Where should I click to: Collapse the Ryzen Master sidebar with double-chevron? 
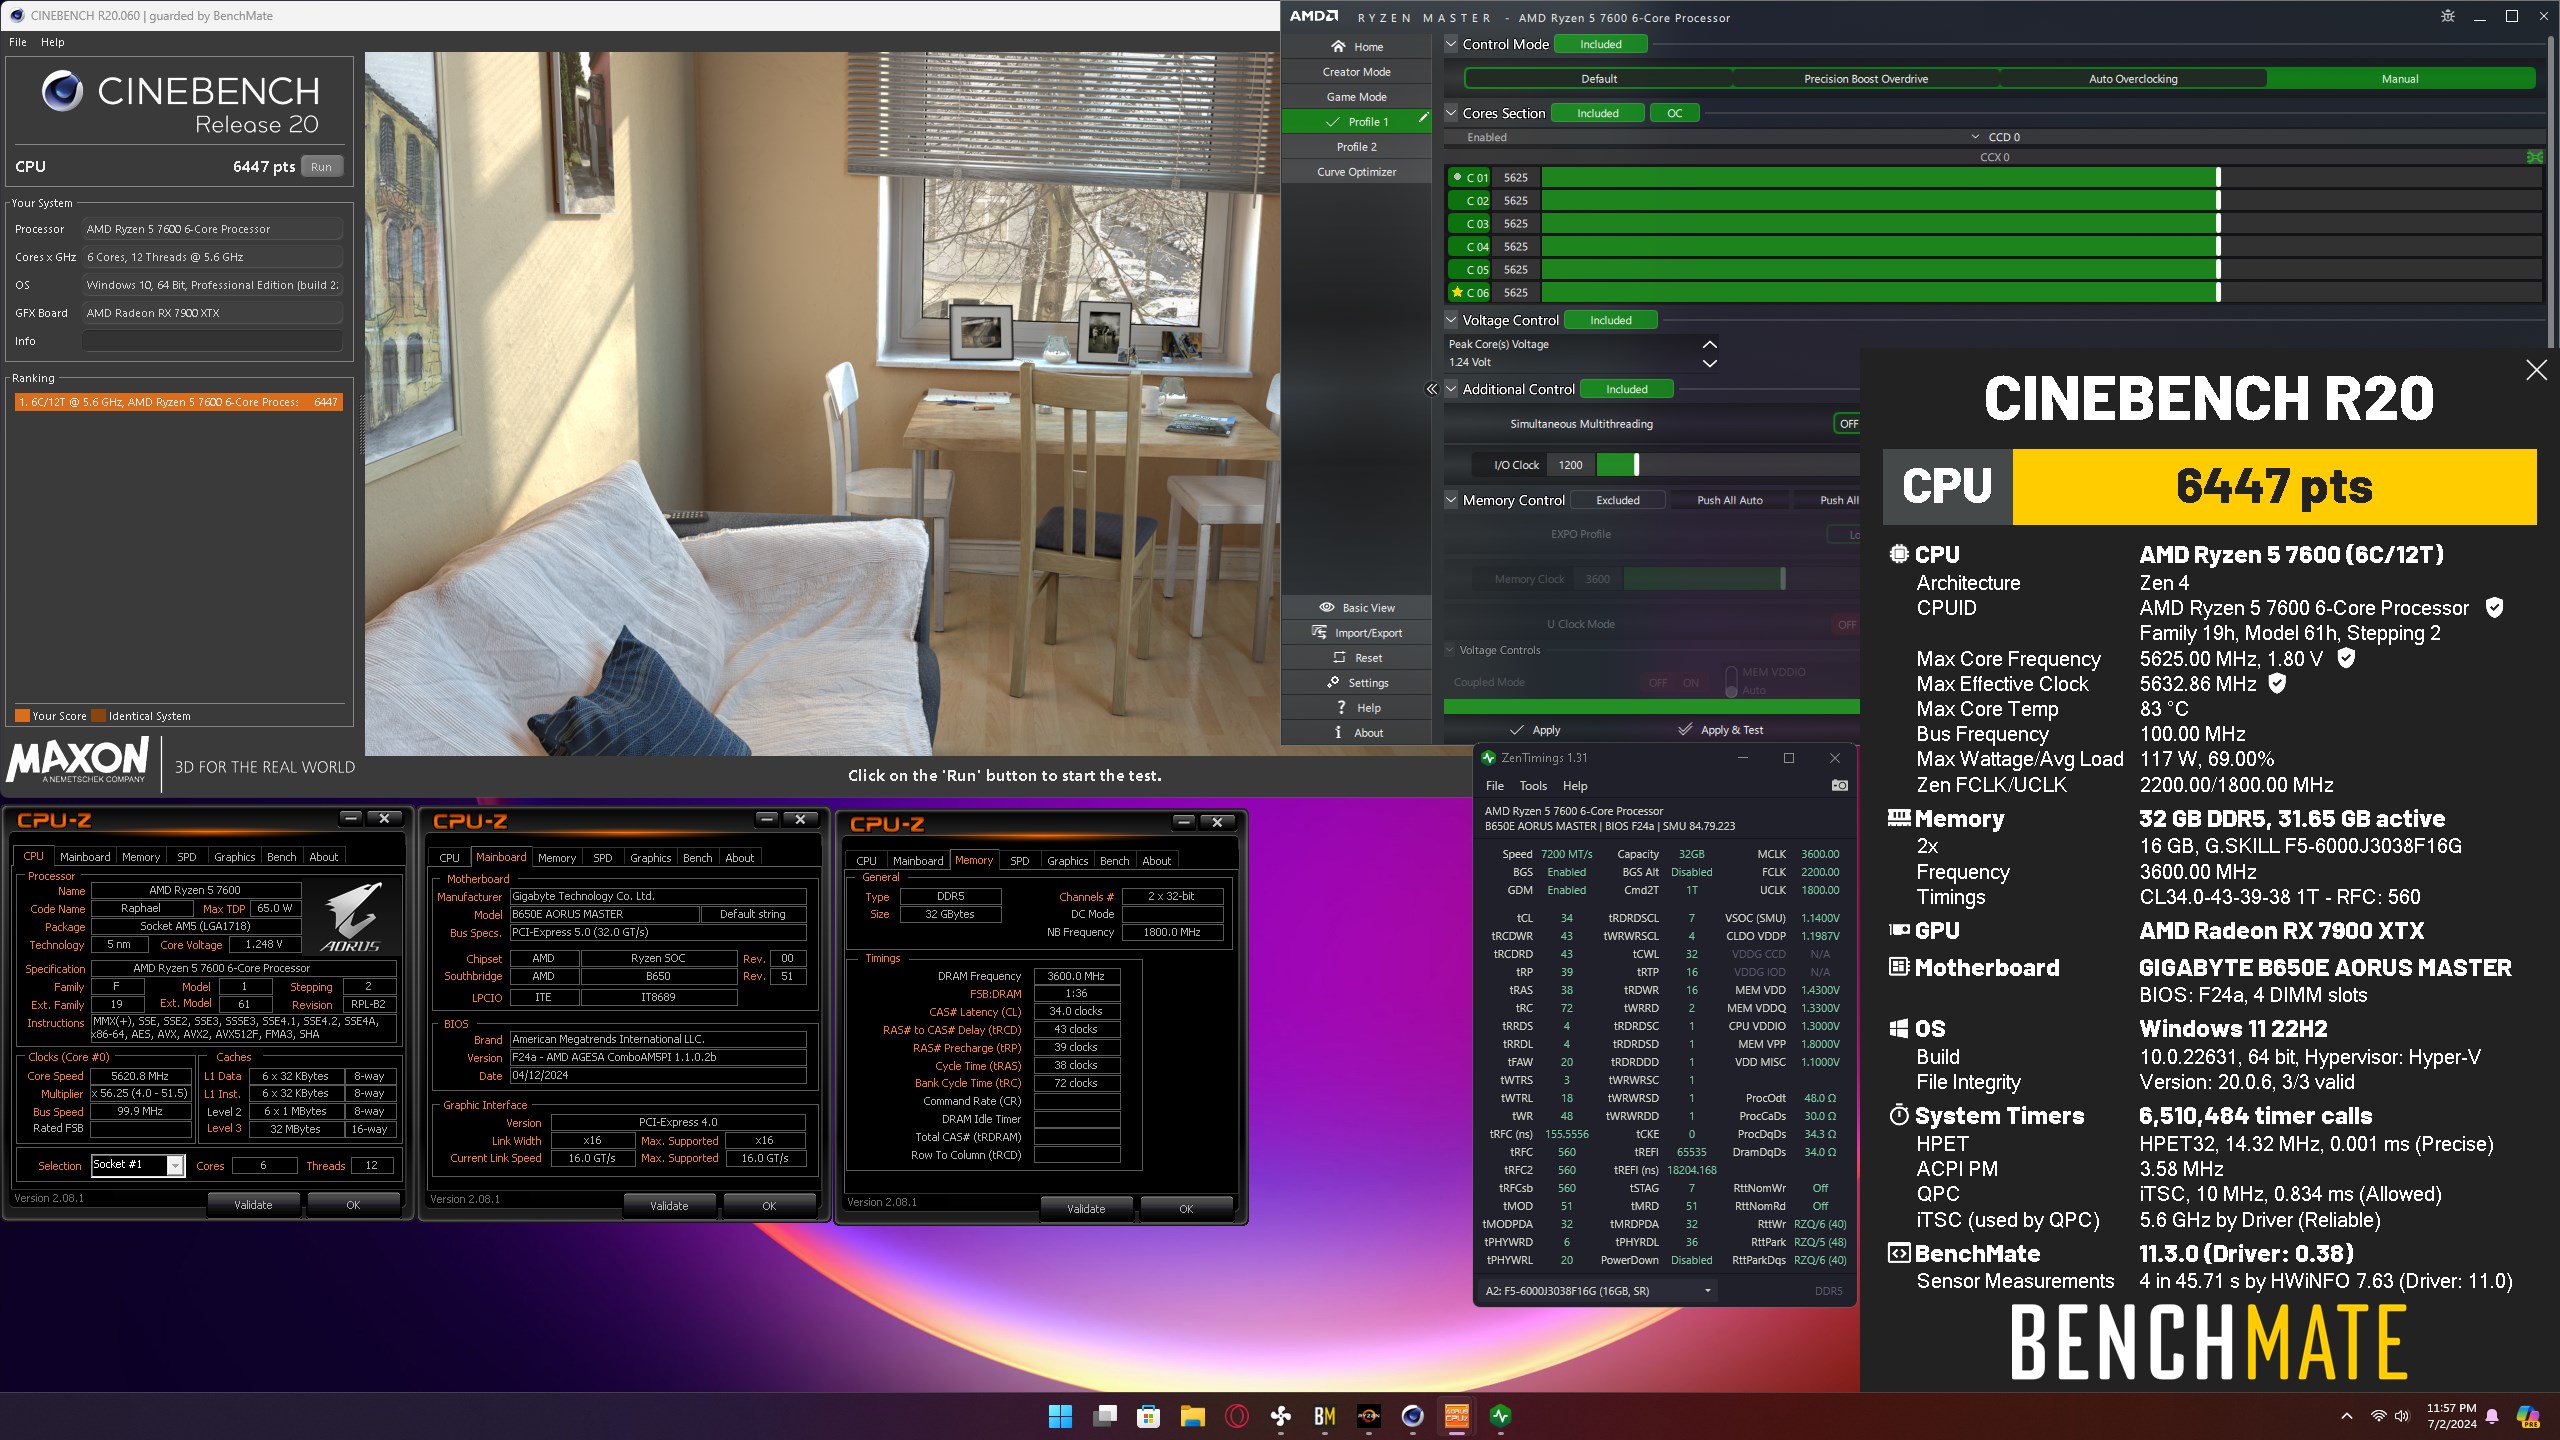pyautogui.click(x=1432, y=389)
